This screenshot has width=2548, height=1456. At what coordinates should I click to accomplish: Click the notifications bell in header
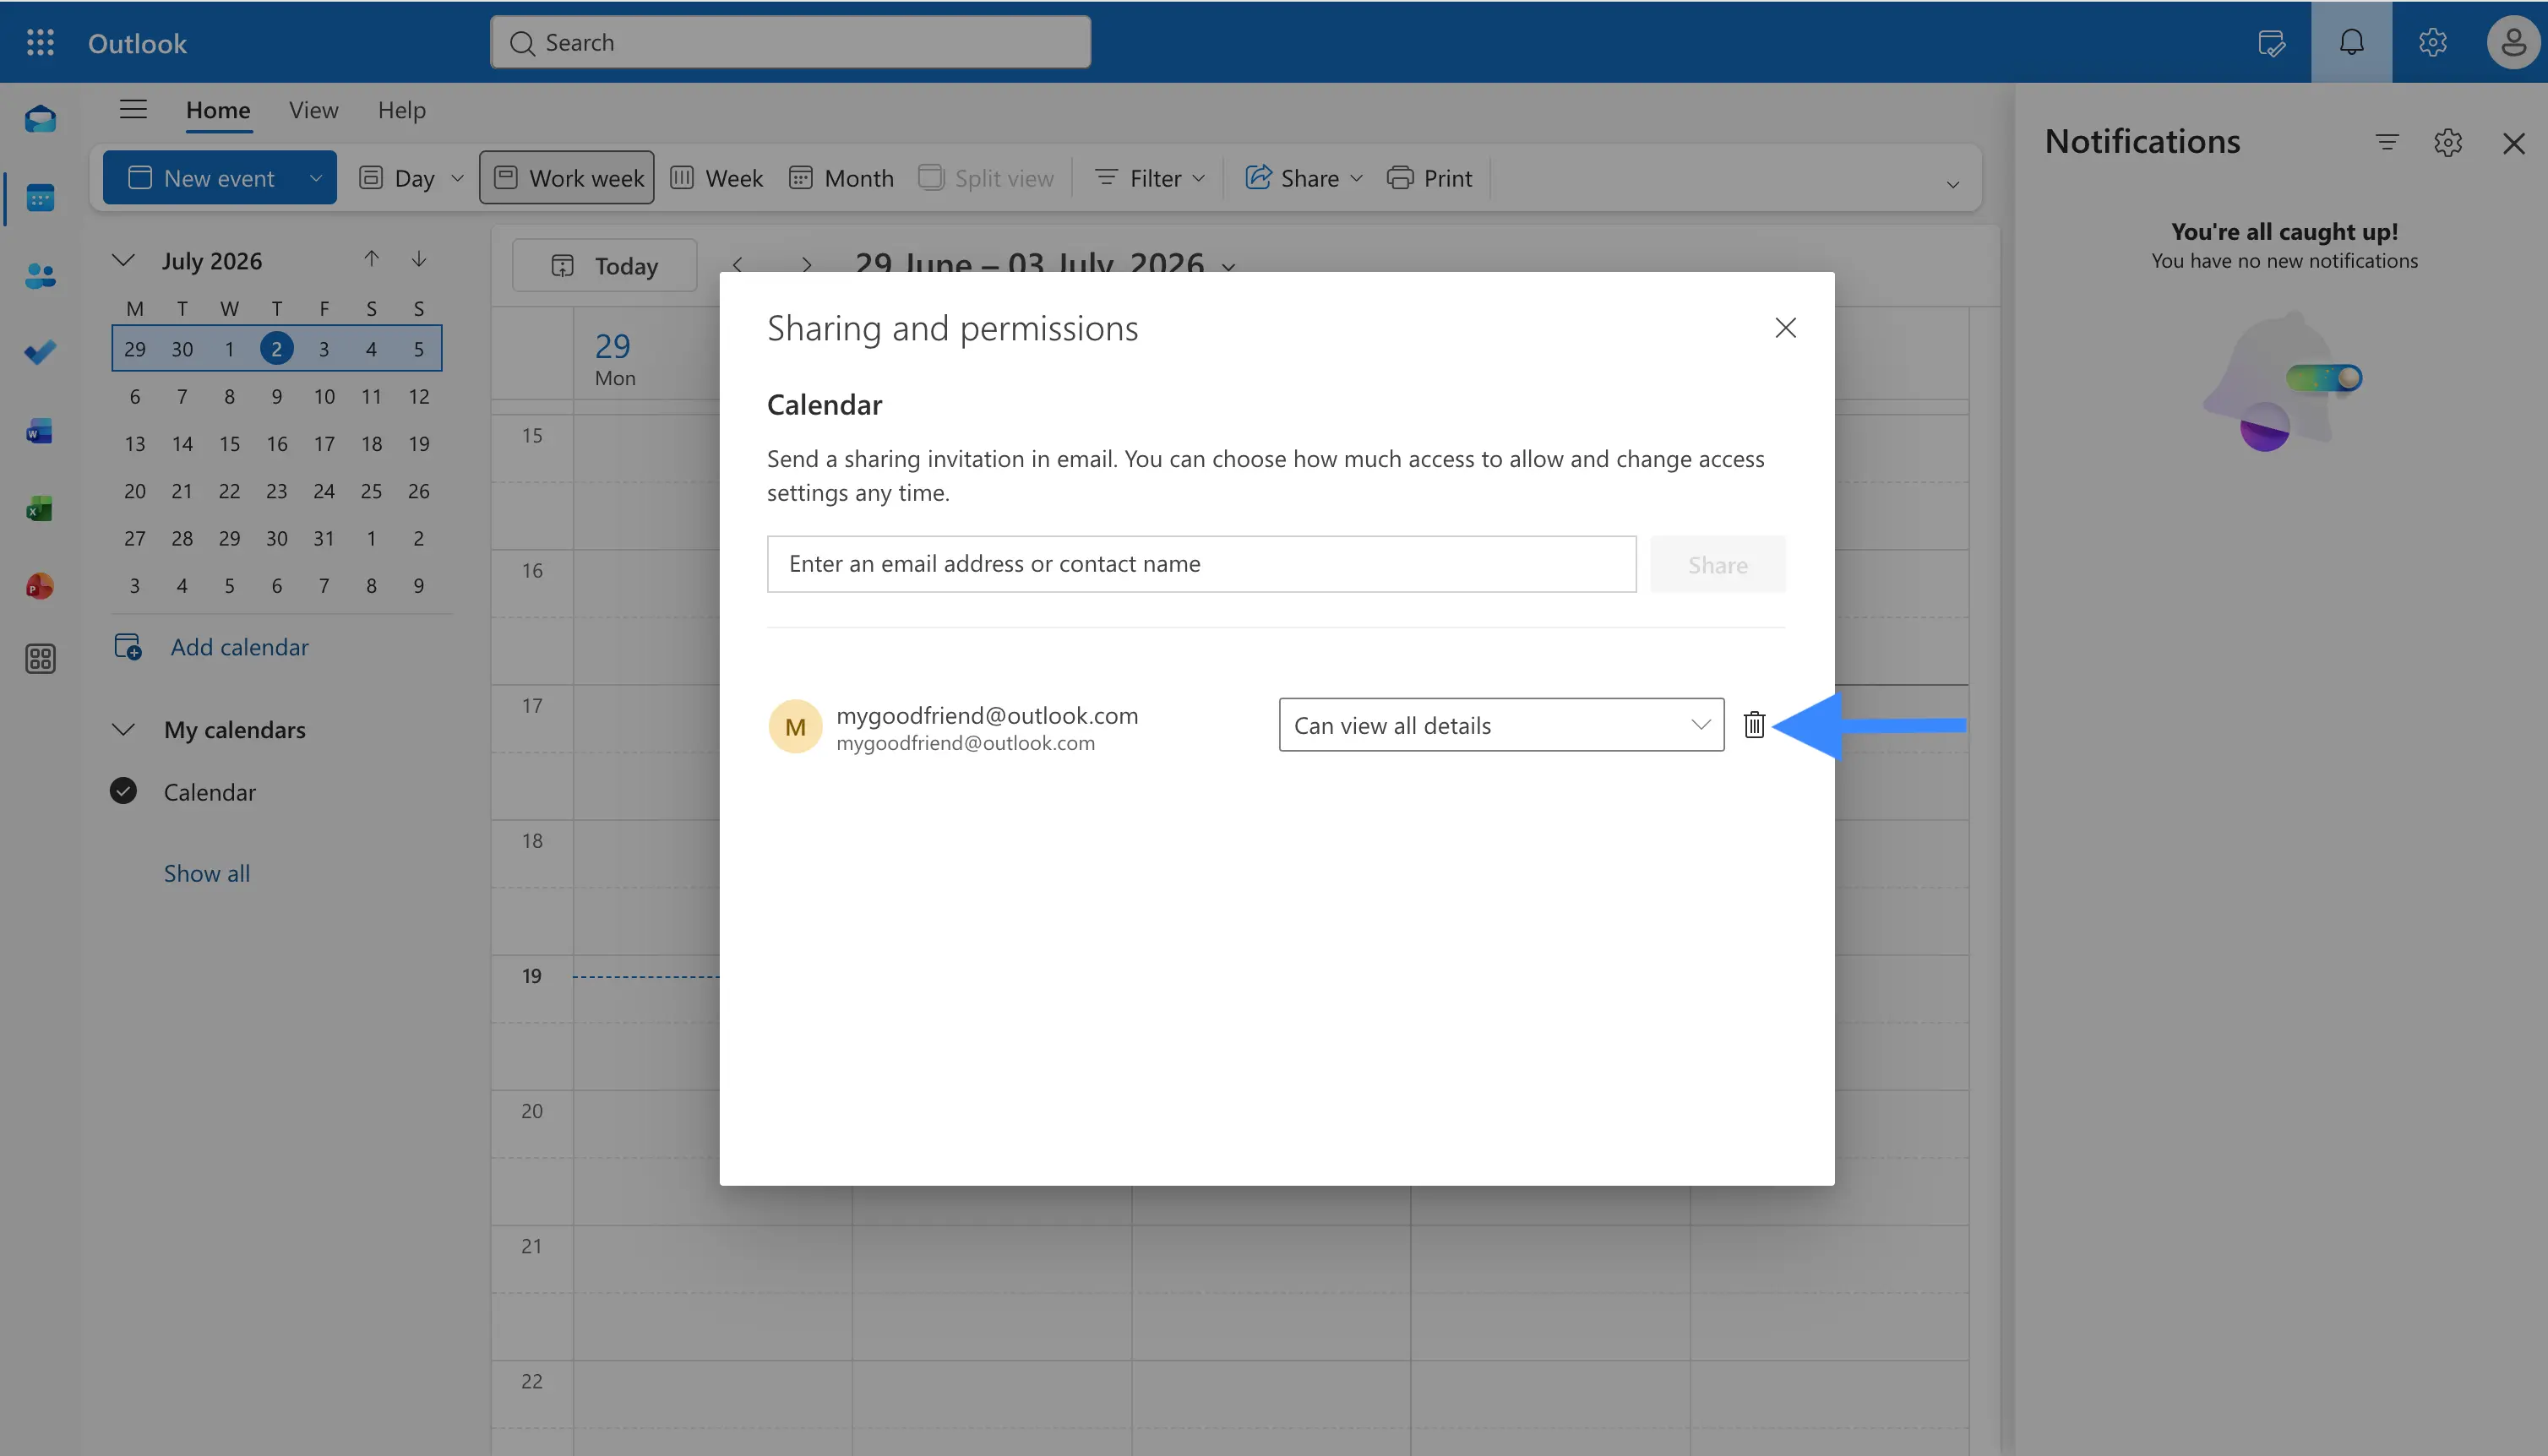[x=2351, y=42]
